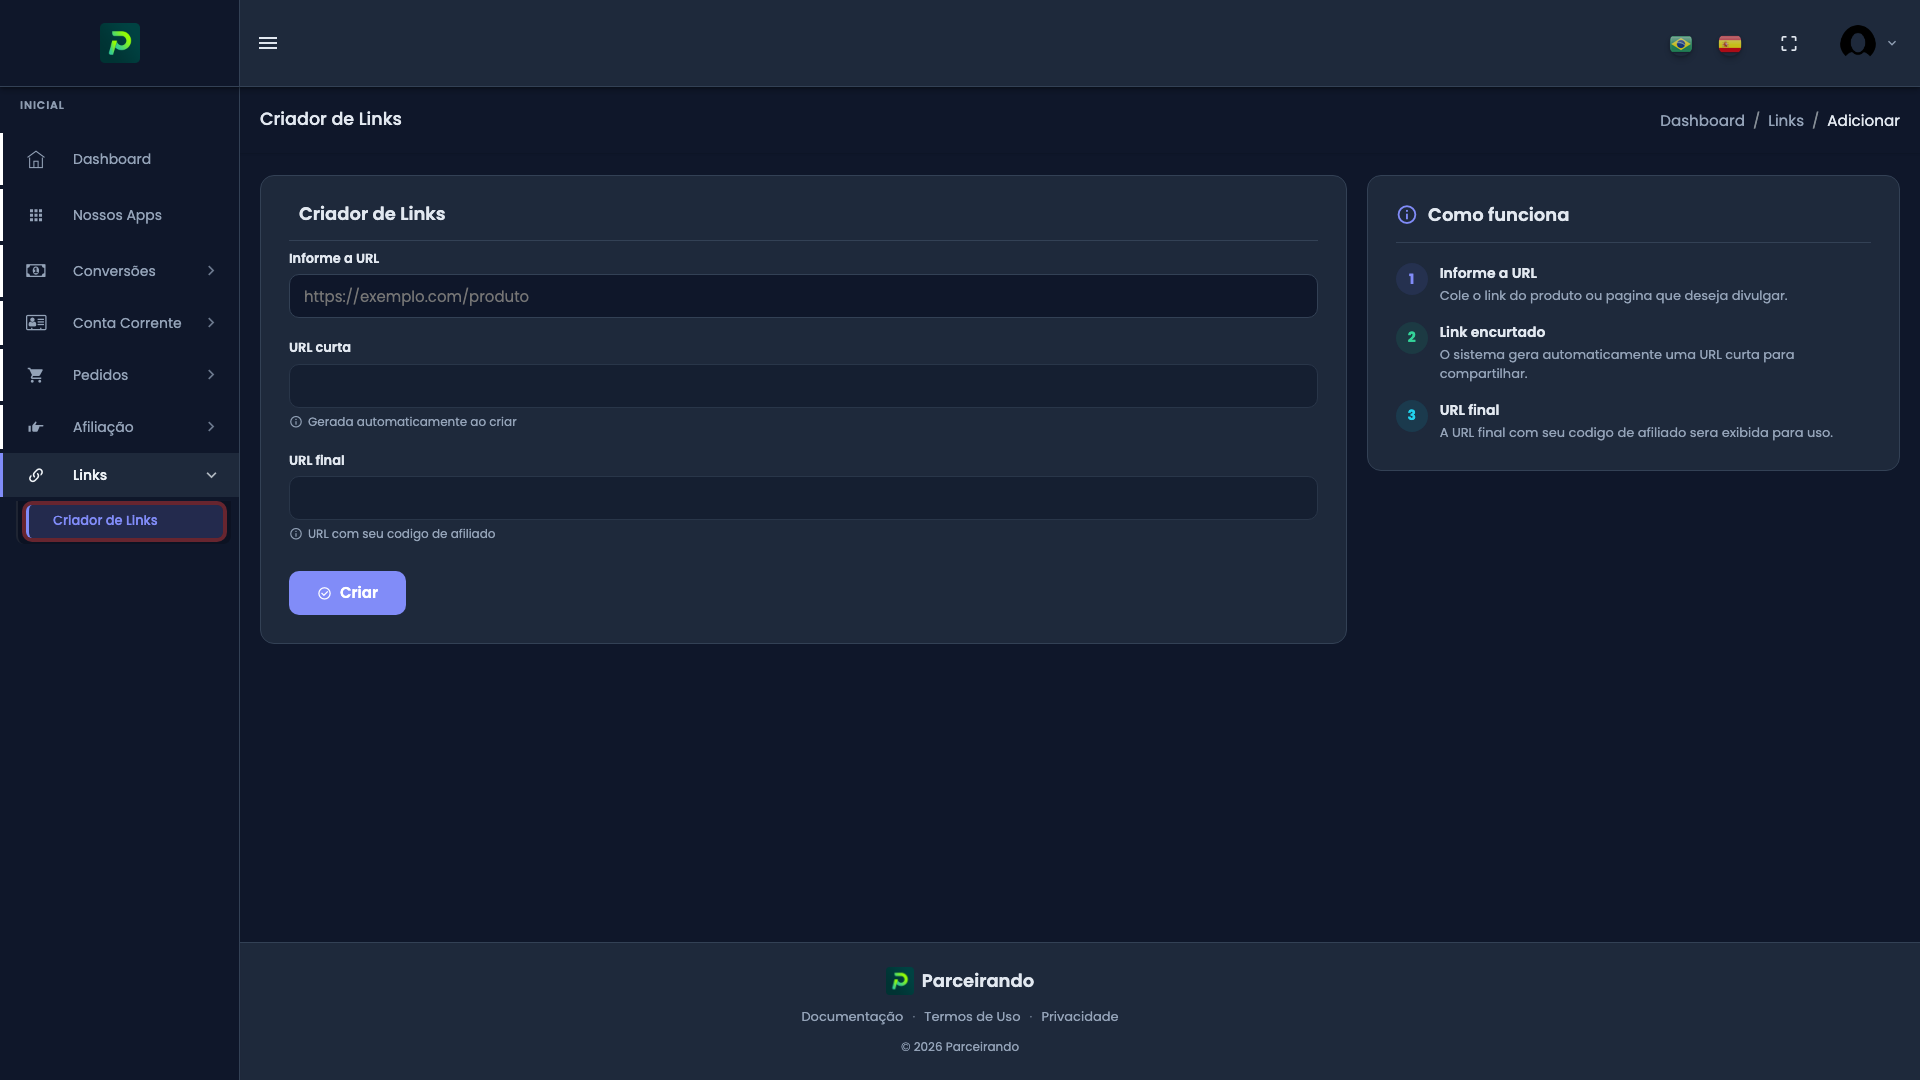Focus the Informe a URL input field

click(x=803, y=296)
